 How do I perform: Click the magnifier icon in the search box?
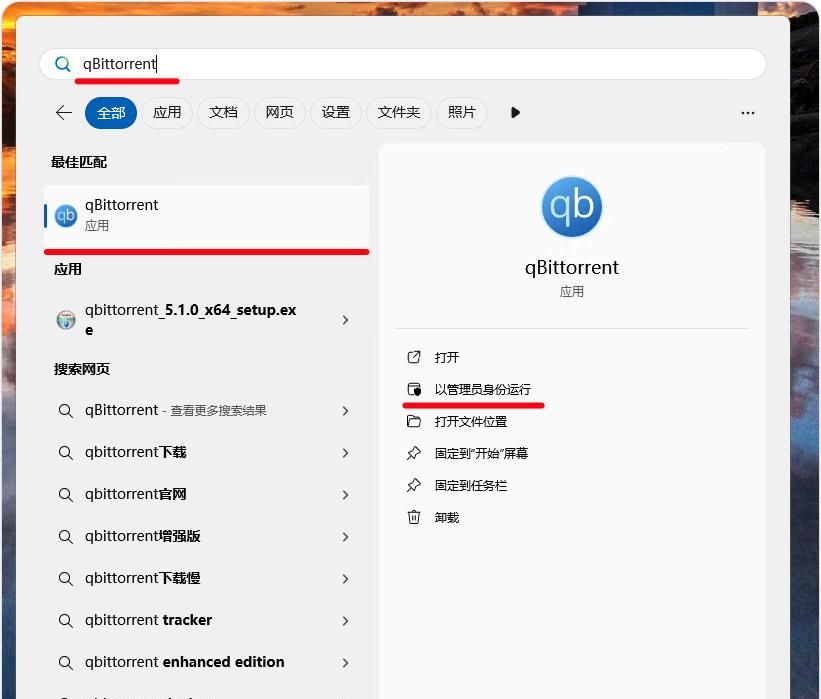coord(61,63)
